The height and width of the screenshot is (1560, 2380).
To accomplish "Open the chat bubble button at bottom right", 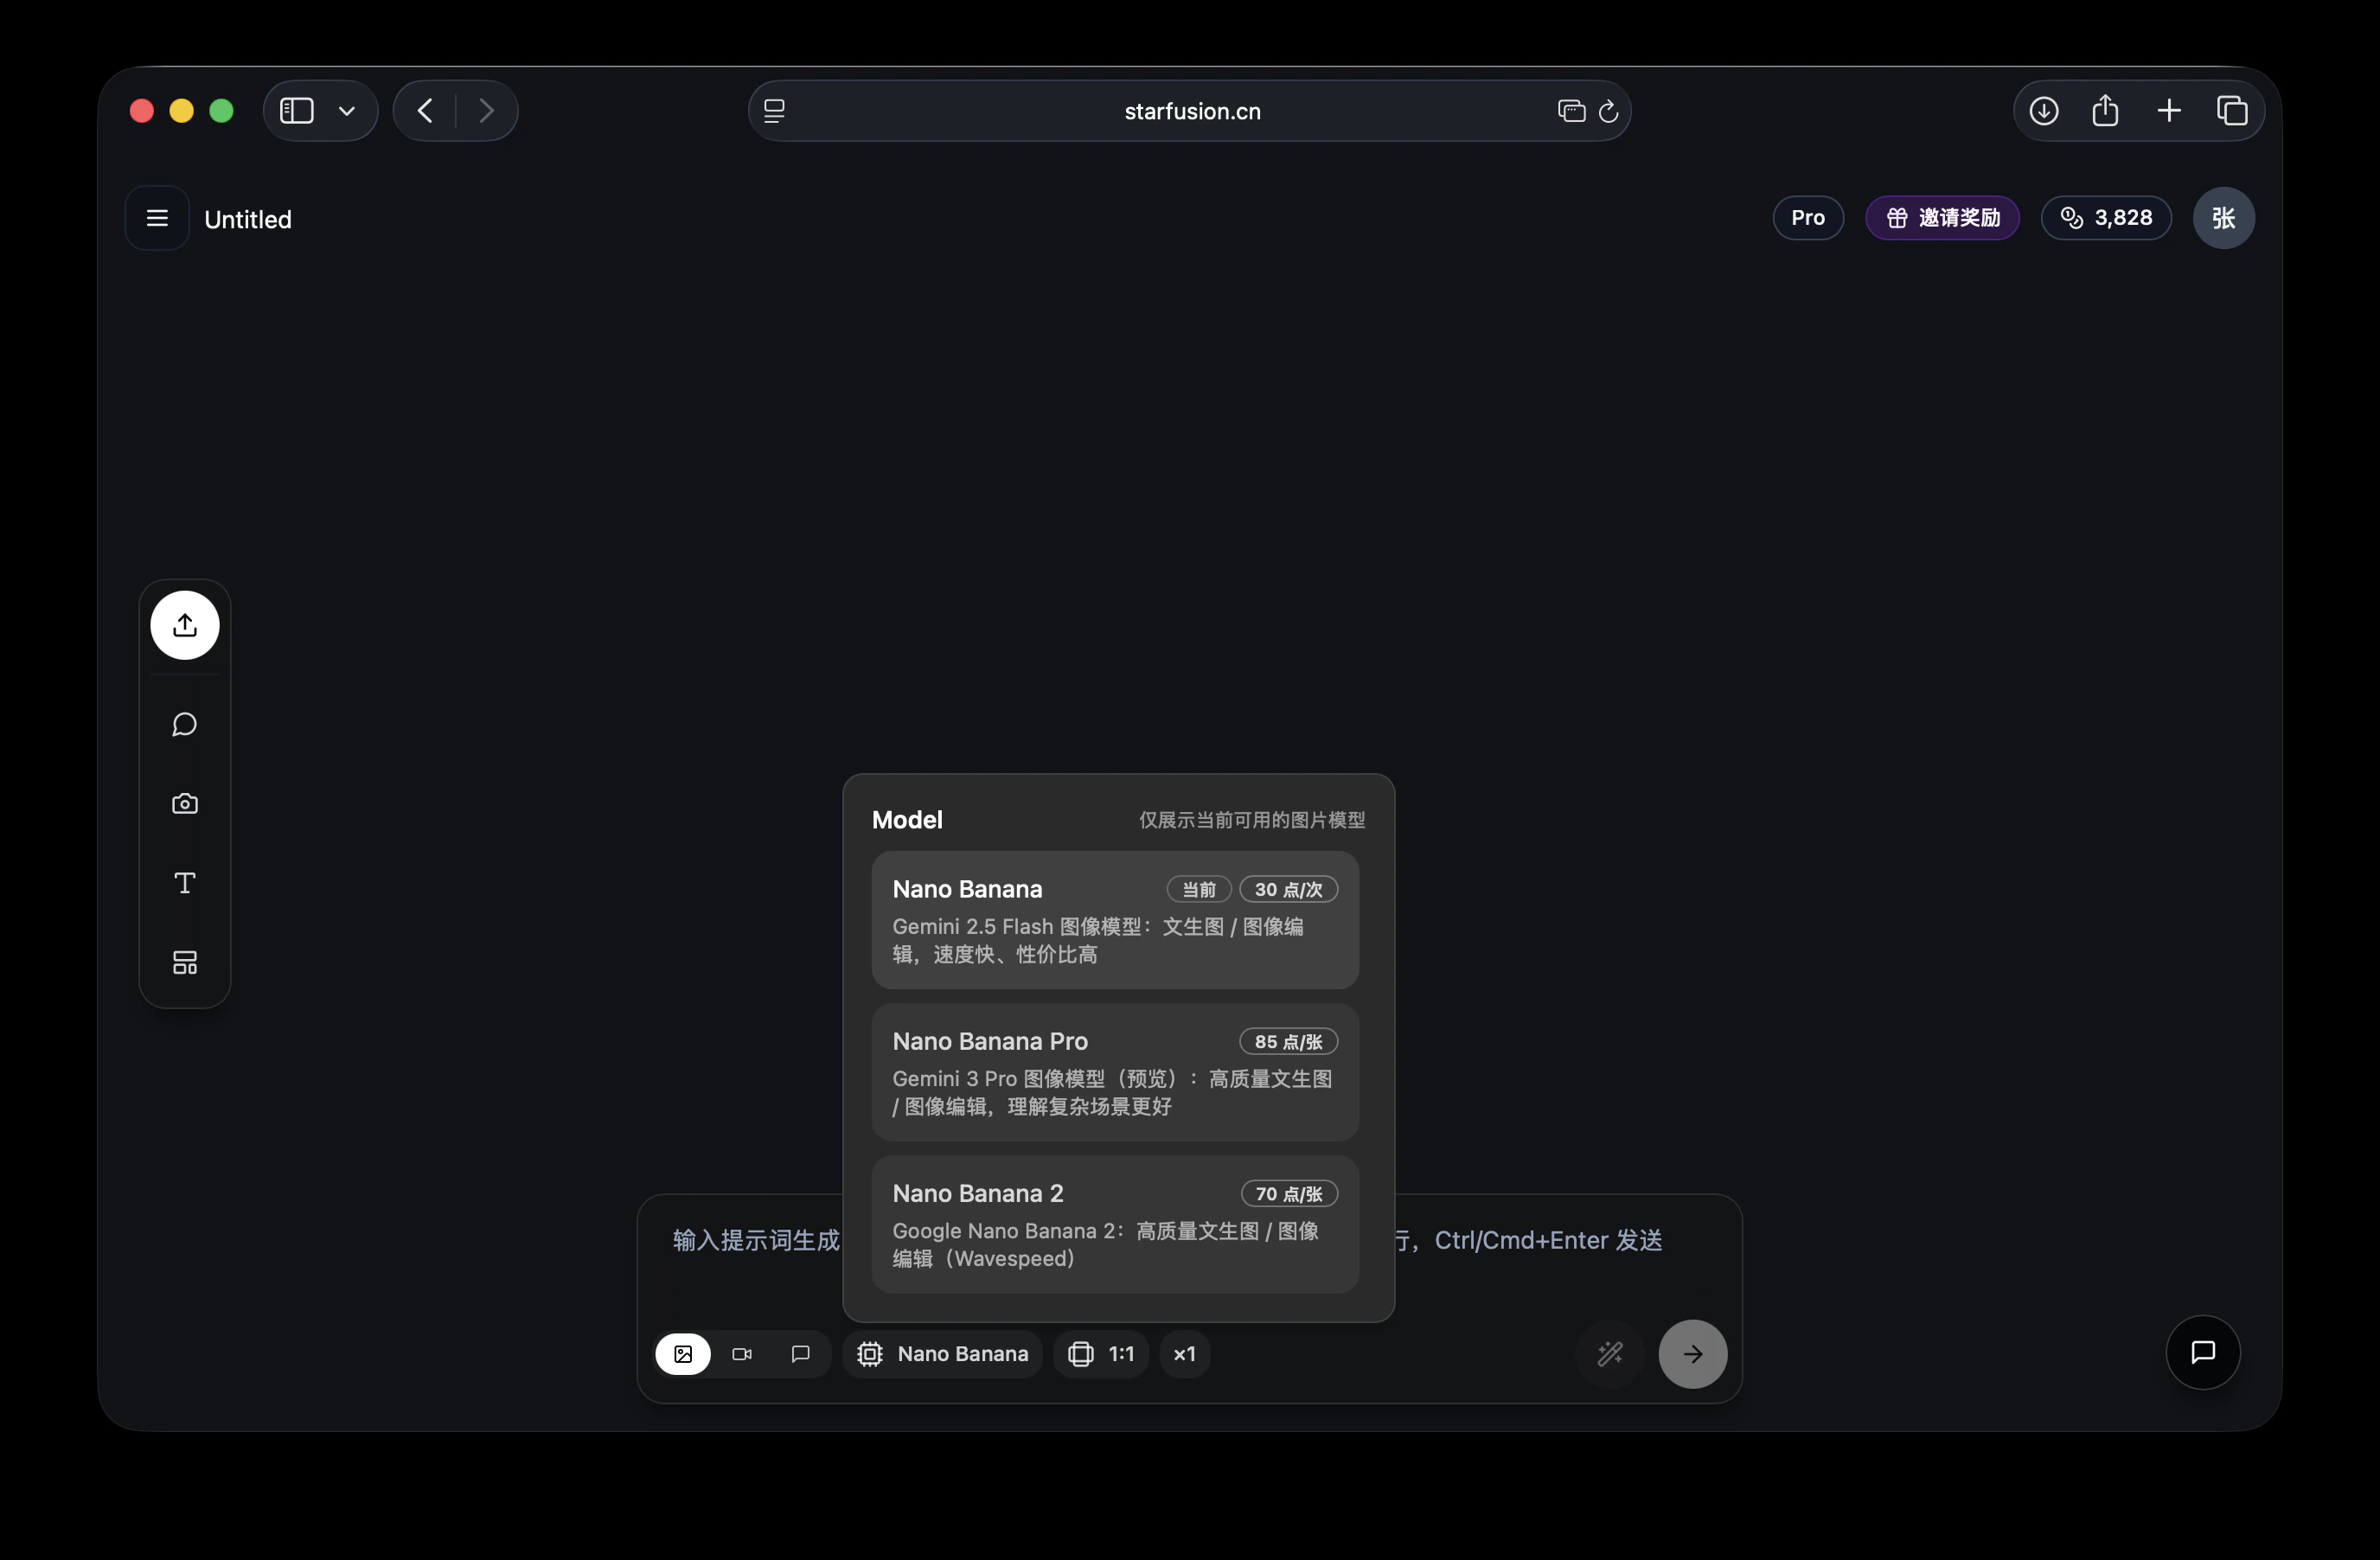I will pyautogui.click(x=2202, y=1352).
